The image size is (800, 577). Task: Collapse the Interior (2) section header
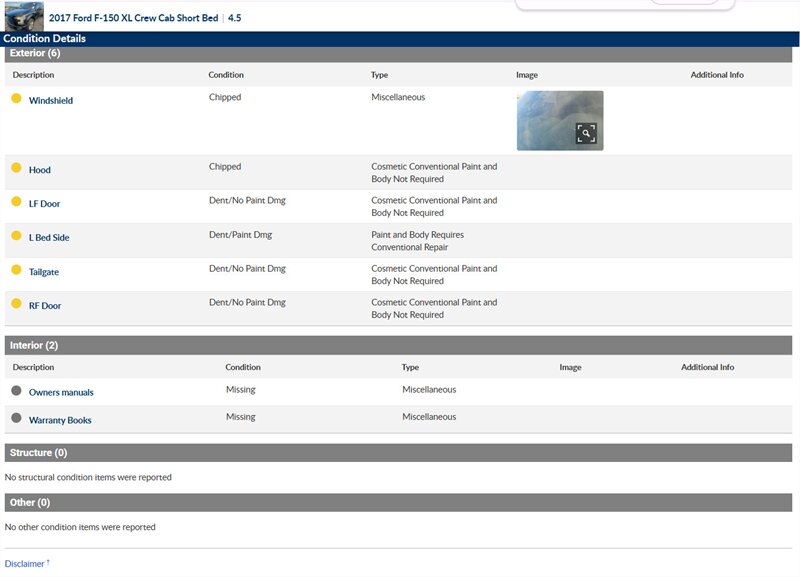point(398,345)
